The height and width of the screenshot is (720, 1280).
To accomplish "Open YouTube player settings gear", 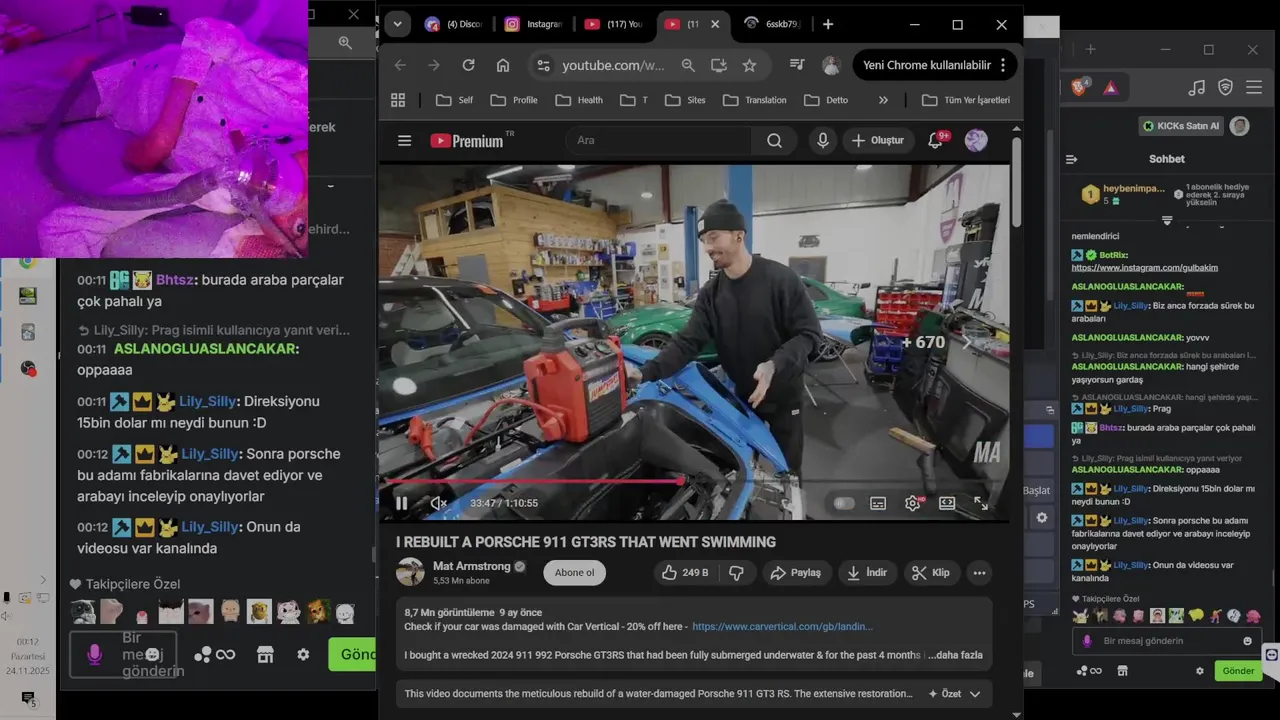I will point(912,503).
